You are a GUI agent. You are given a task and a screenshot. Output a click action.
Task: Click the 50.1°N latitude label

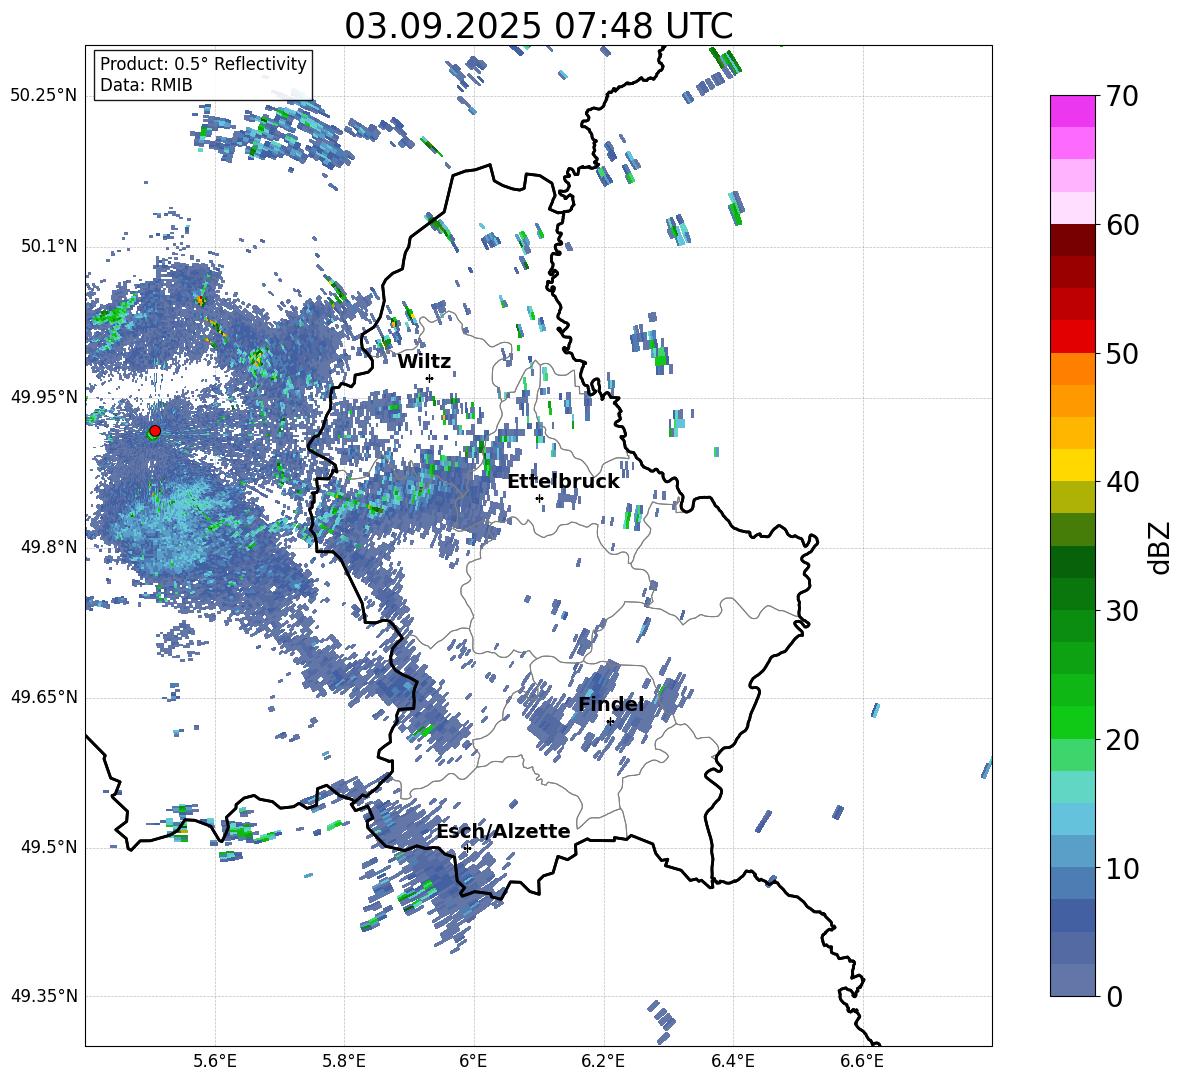click(x=48, y=246)
